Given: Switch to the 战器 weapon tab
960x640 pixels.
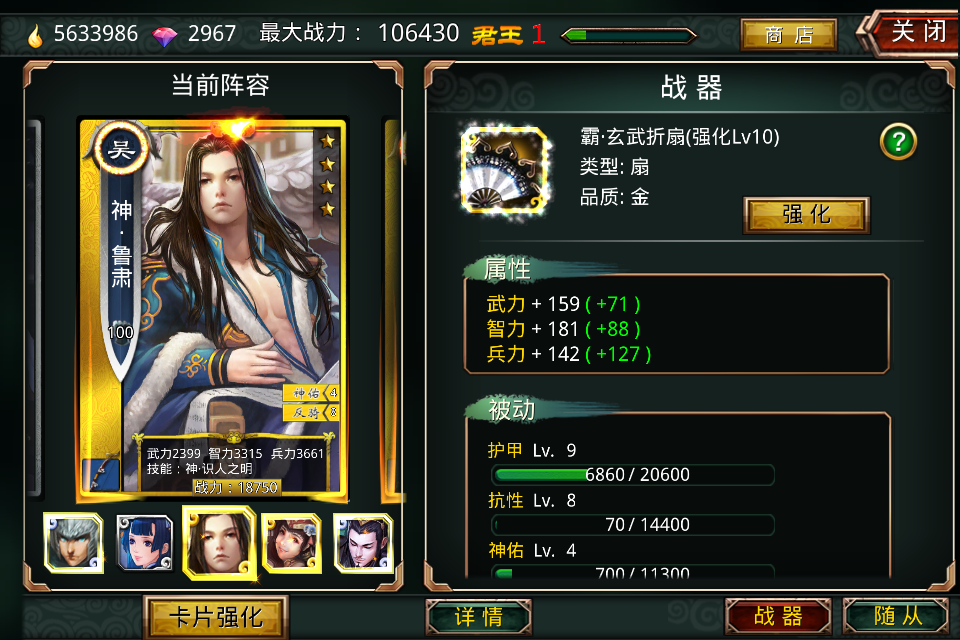Looking at the screenshot, I should pos(778,616).
